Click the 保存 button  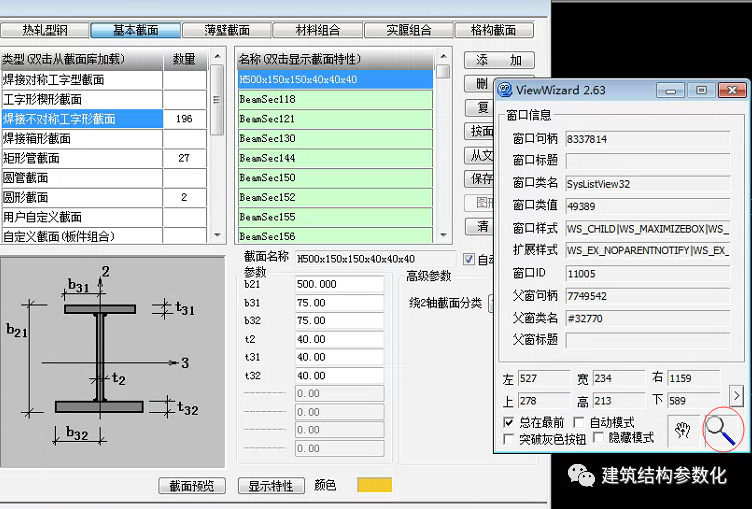point(479,179)
